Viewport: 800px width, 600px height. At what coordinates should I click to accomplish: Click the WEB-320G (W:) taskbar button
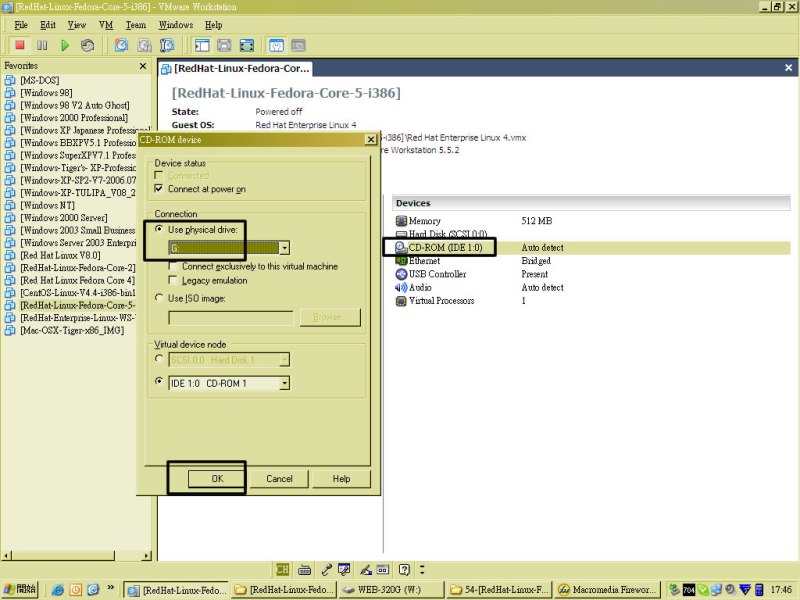(391, 590)
